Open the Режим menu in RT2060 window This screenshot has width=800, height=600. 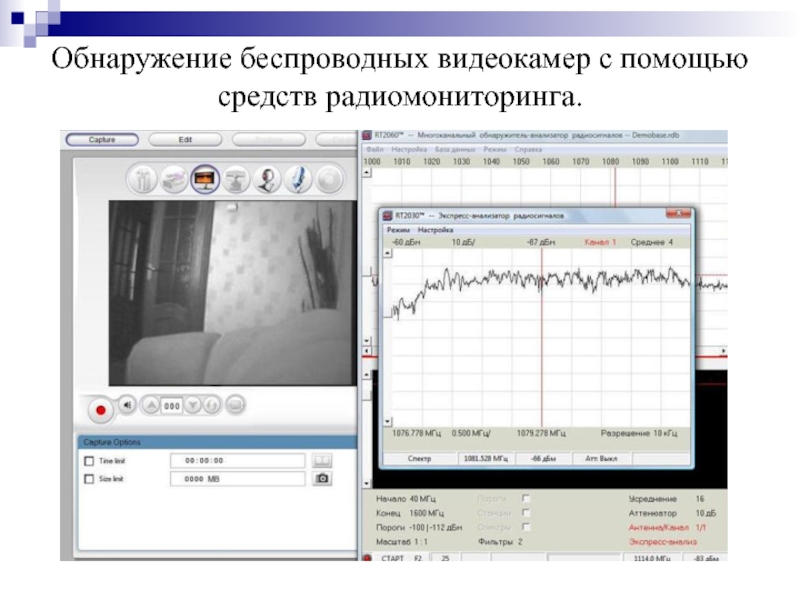[495, 149]
